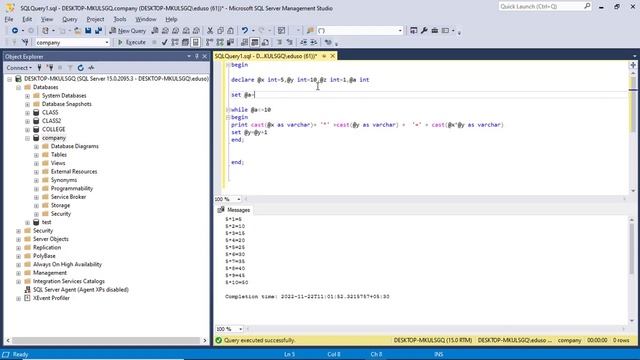Click the find combo box in toolbar
The width and height of the screenshot is (640, 360).
tap(360, 31)
